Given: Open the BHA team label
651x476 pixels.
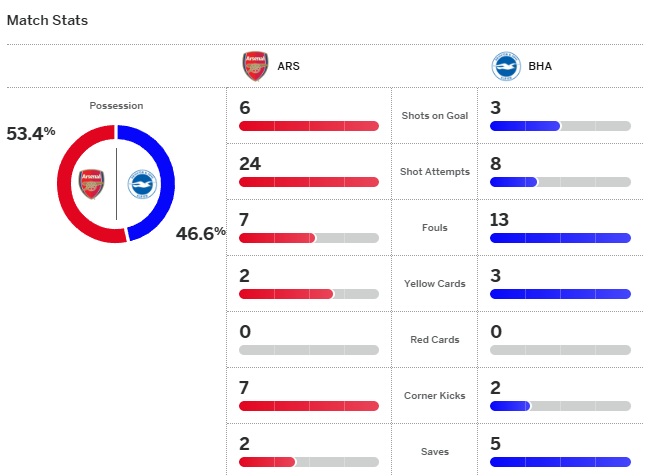Looking at the screenshot, I should [539, 67].
